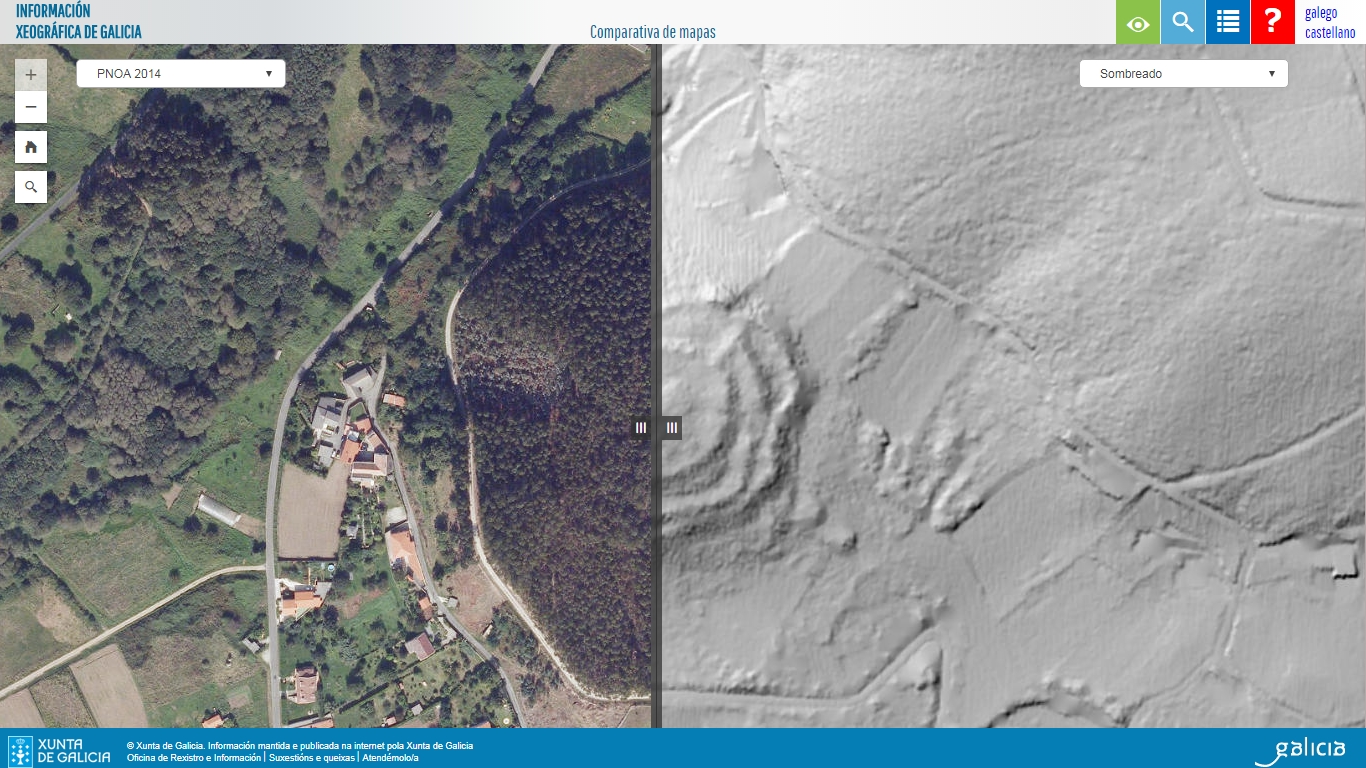Open the Sombreado layer dropdown
This screenshot has width=1366, height=768.
(x=1184, y=74)
